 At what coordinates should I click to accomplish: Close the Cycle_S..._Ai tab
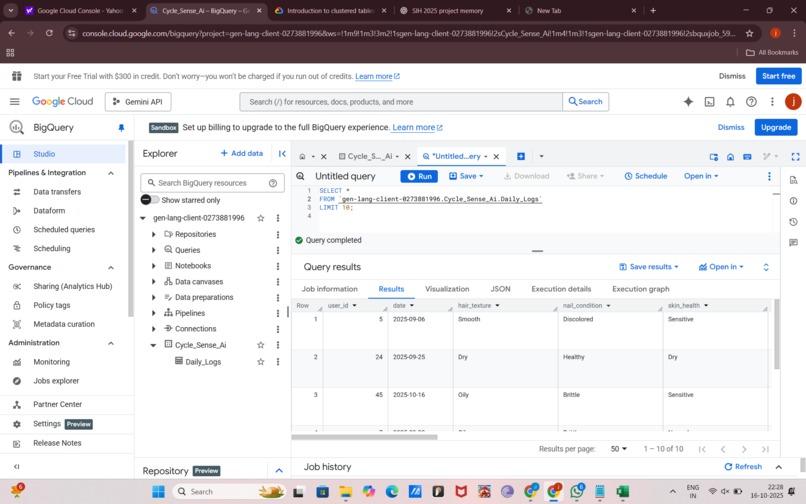click(408, 156)
